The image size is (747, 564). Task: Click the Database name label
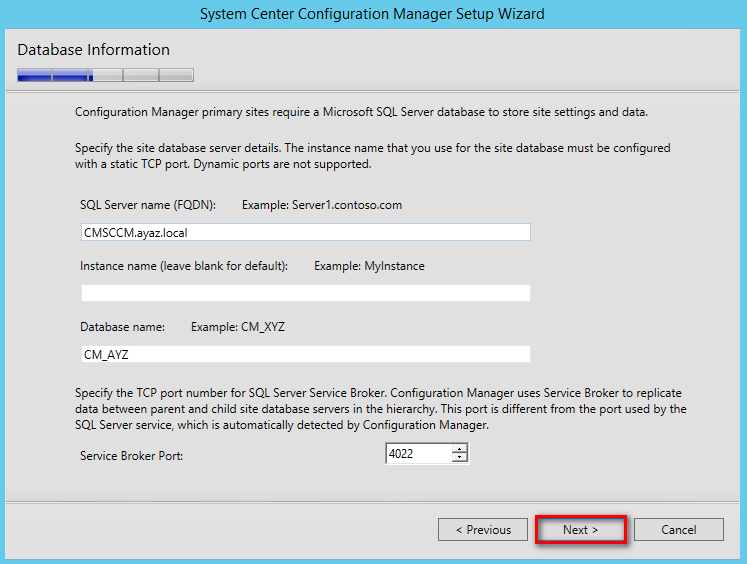(122, 327)
